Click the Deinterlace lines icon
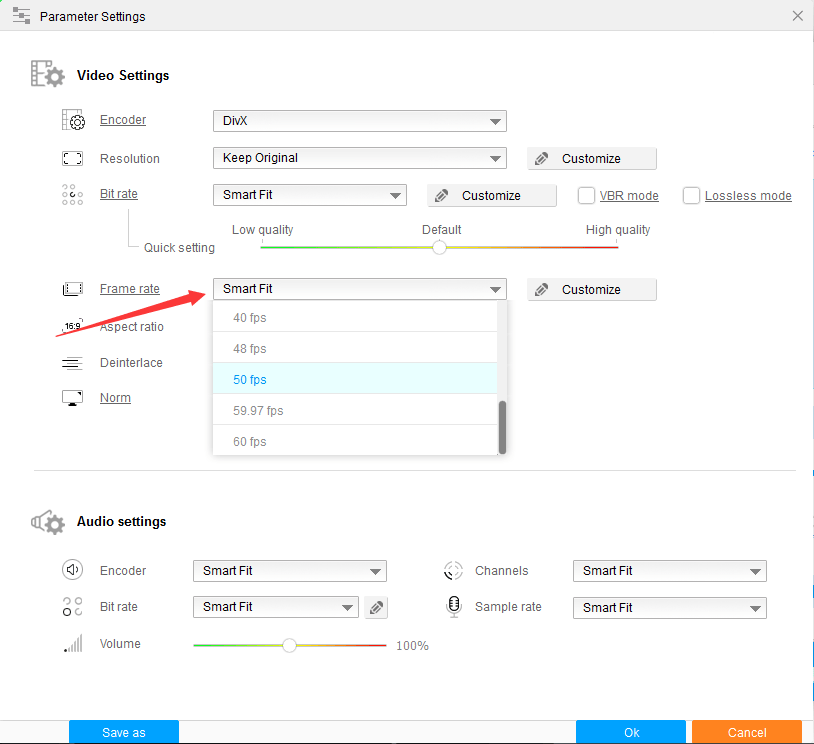 pyautogui.click(x=72, y=363)
